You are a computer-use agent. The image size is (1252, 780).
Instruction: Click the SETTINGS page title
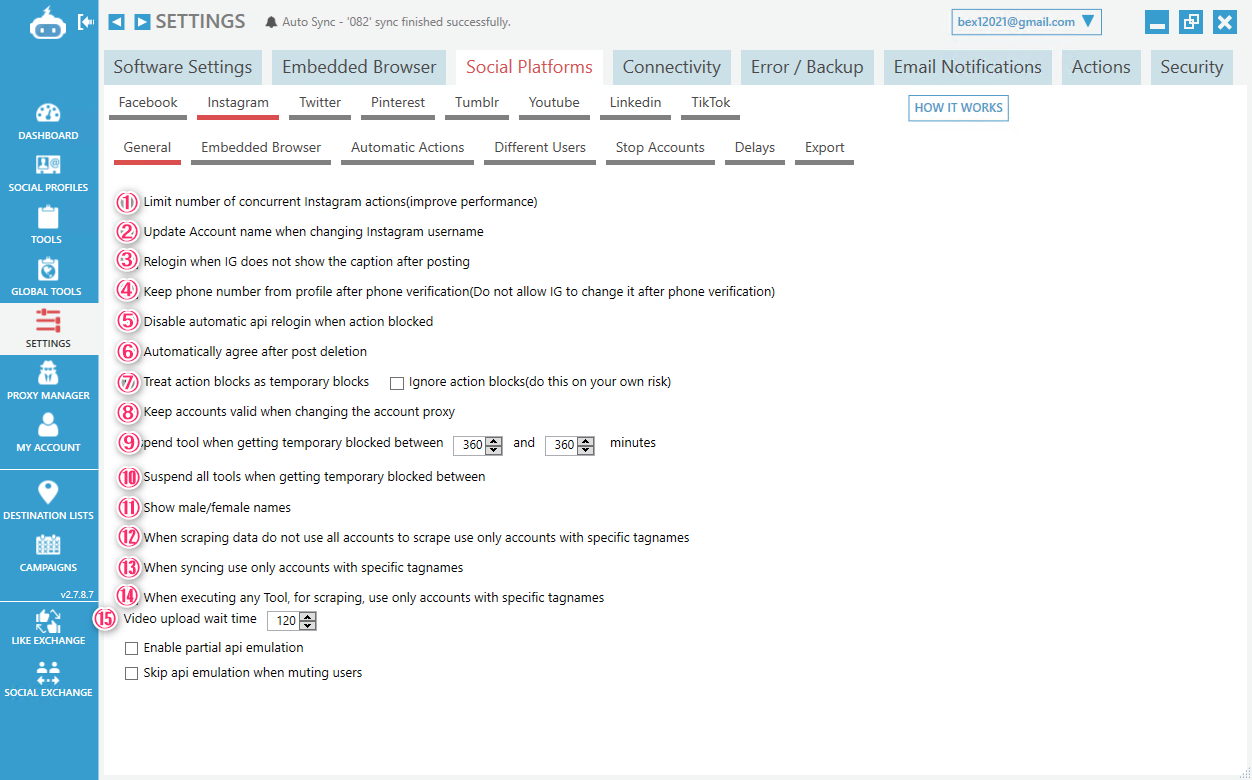click(200, 21)
